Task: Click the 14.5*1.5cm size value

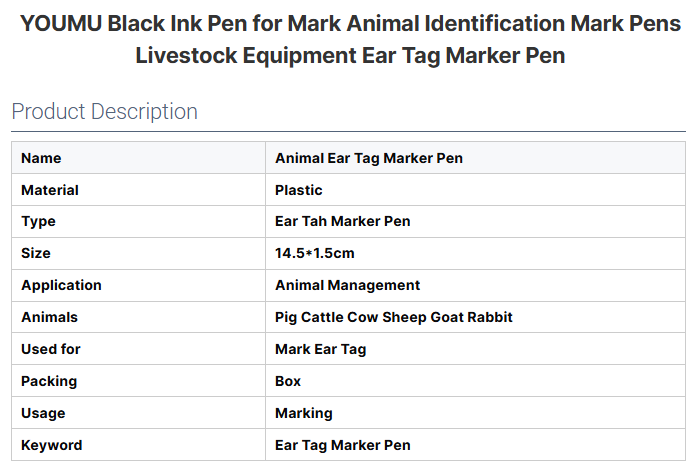Action: coord(315,253)
